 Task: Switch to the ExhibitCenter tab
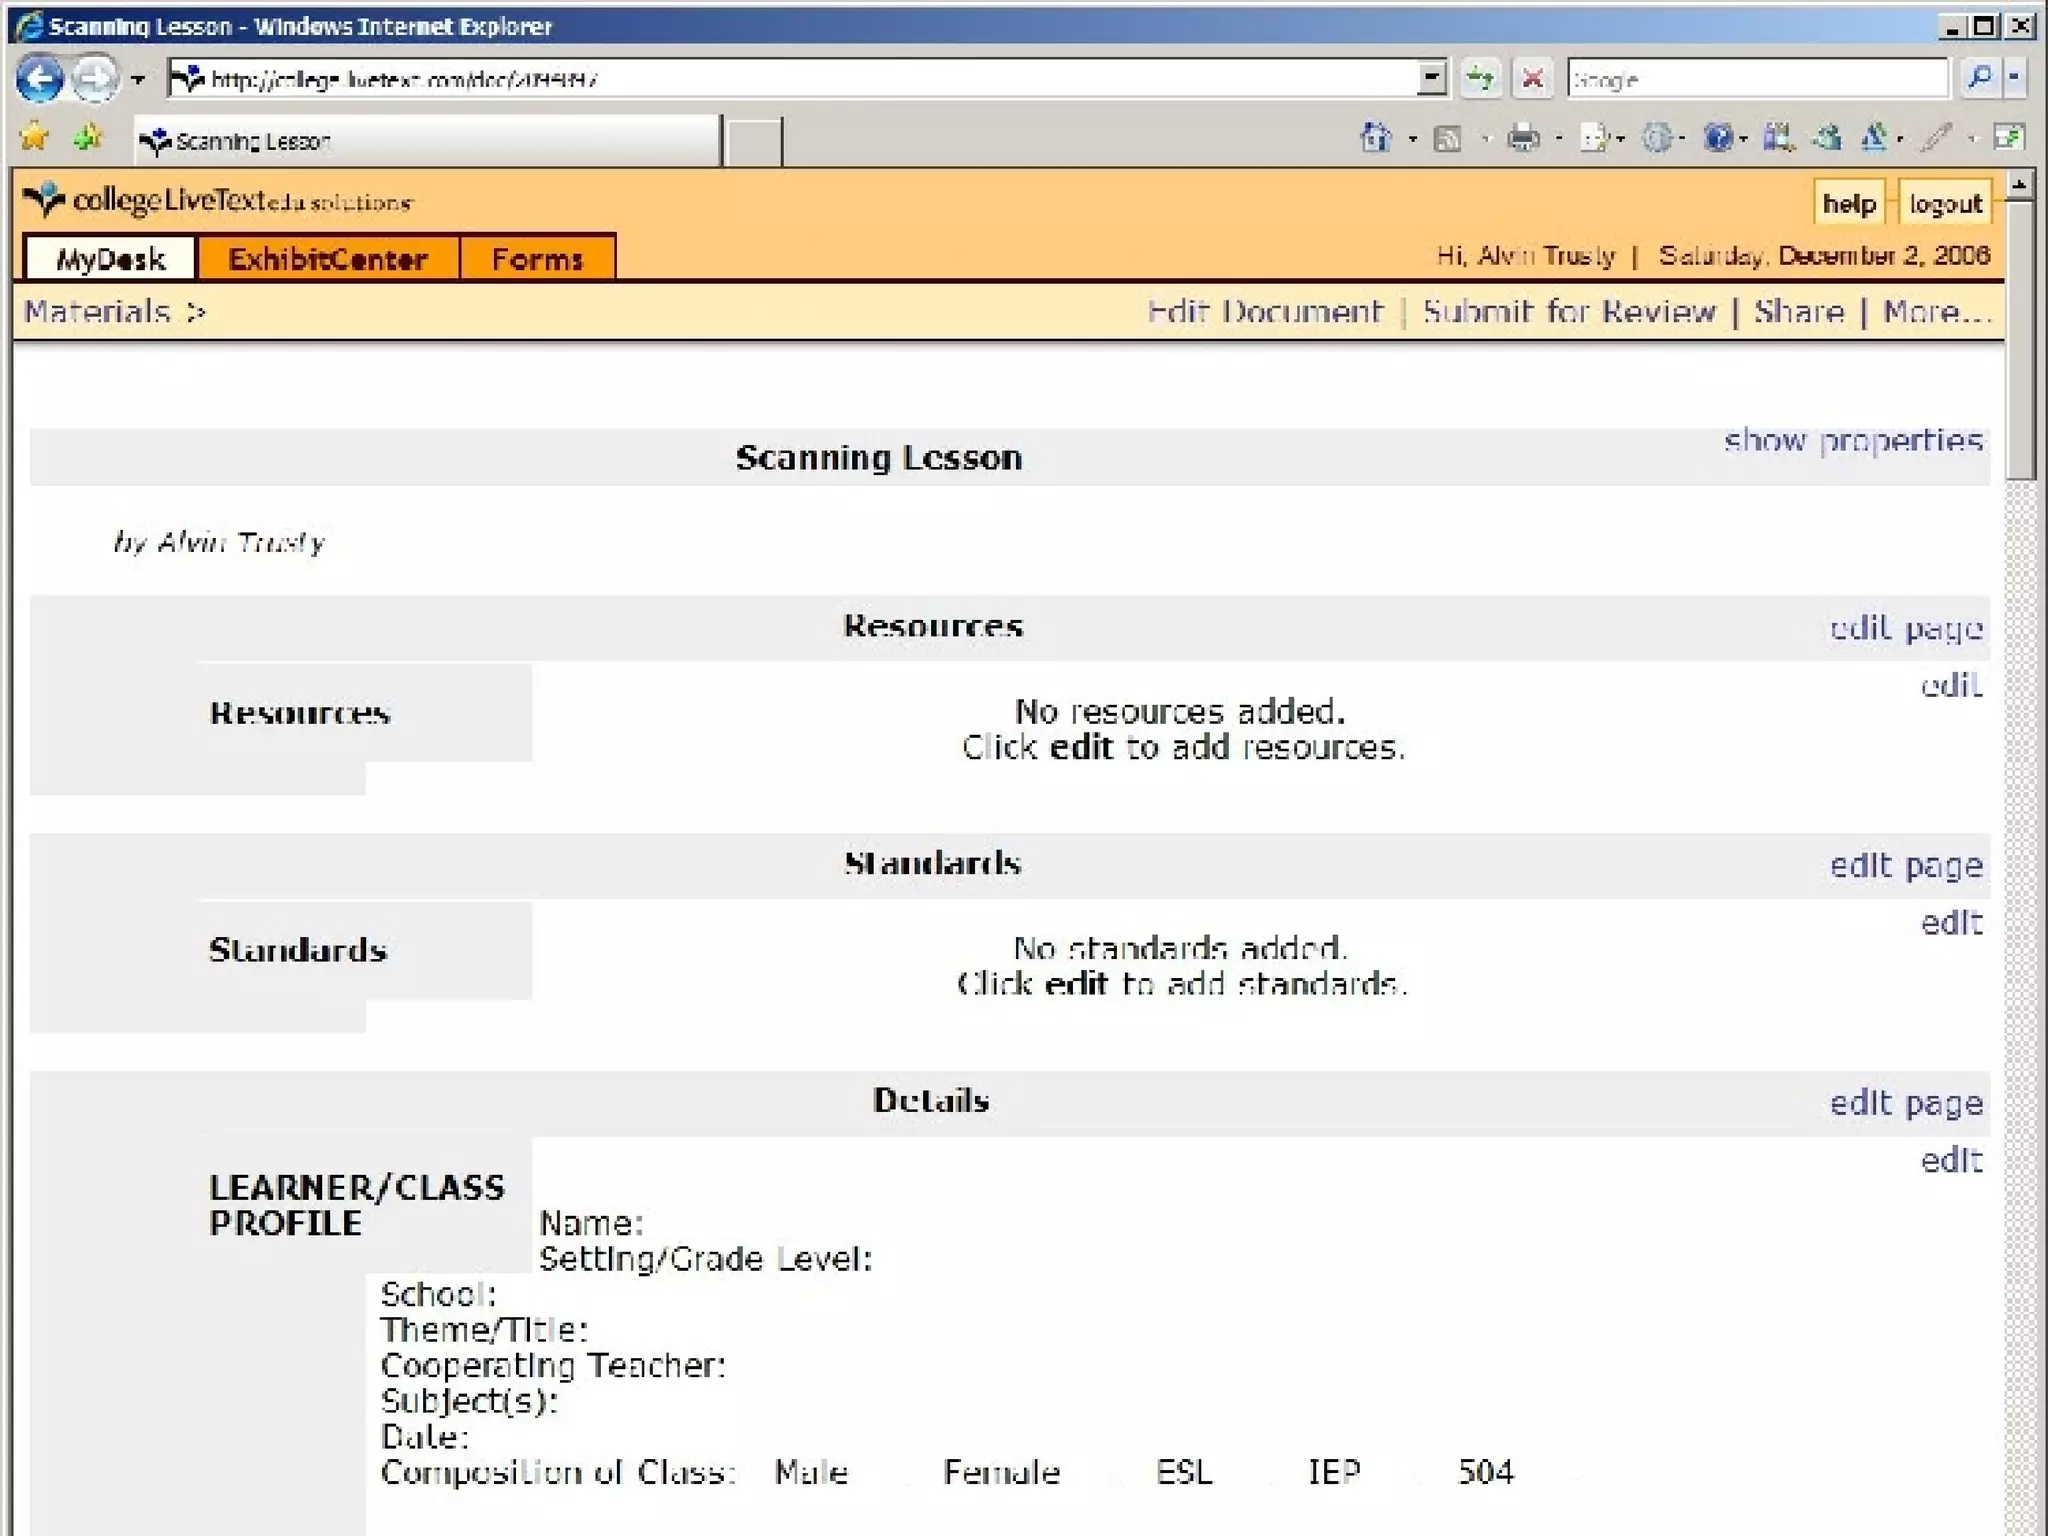(x=328, y=259)
